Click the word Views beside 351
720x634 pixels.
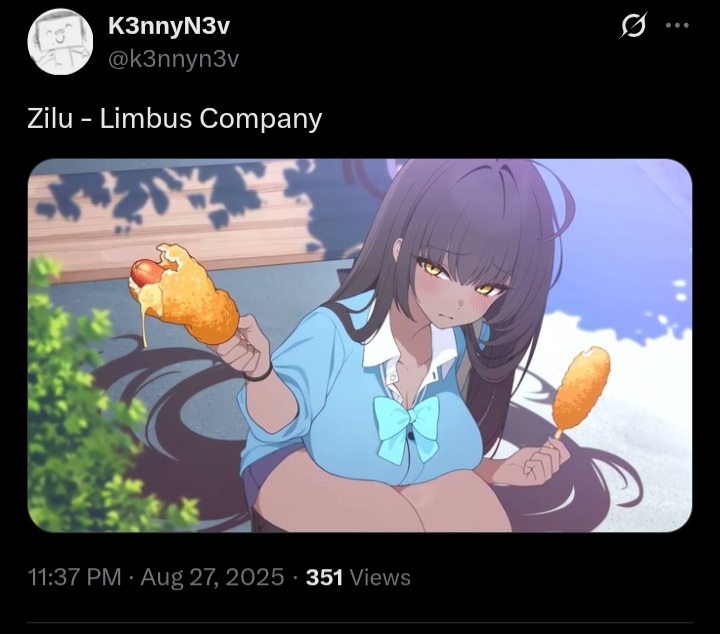point(380,577)
